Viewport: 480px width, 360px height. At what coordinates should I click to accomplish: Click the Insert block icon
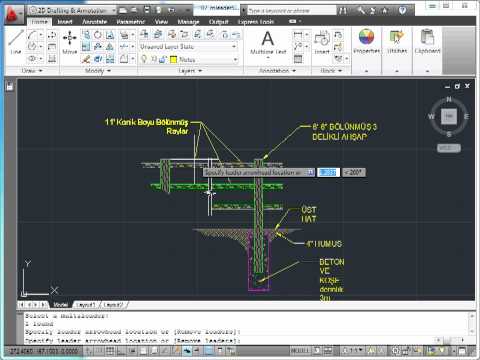[x=322, y=42]
